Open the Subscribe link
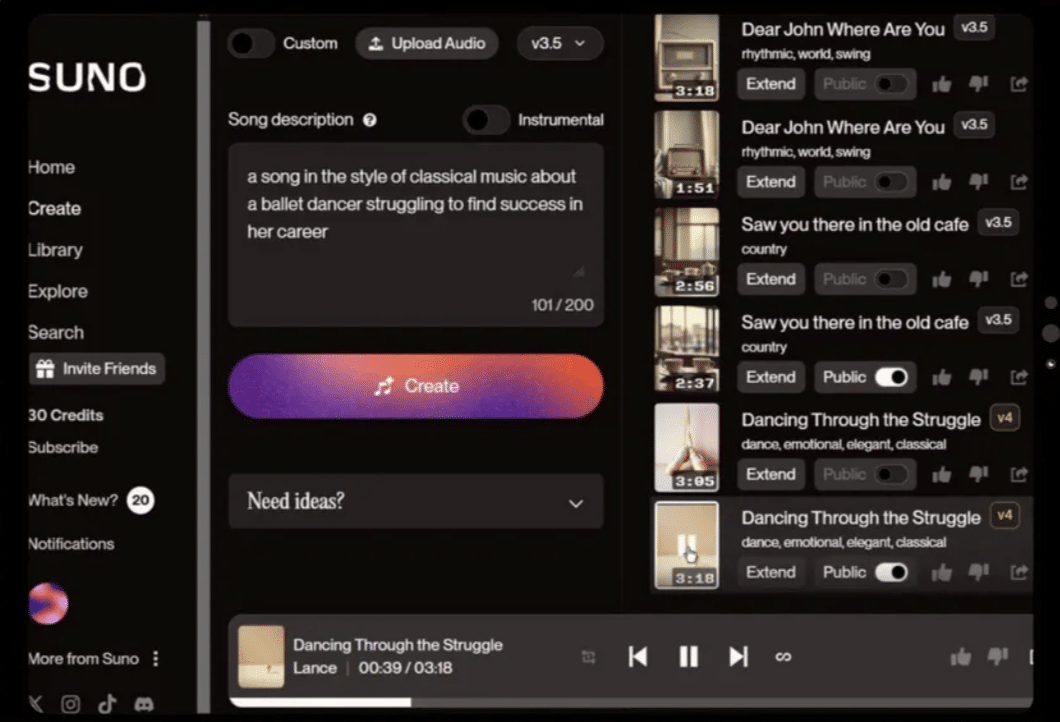Image resolution: width=1060 pixels, height=722 pixels. coord(63,448)
